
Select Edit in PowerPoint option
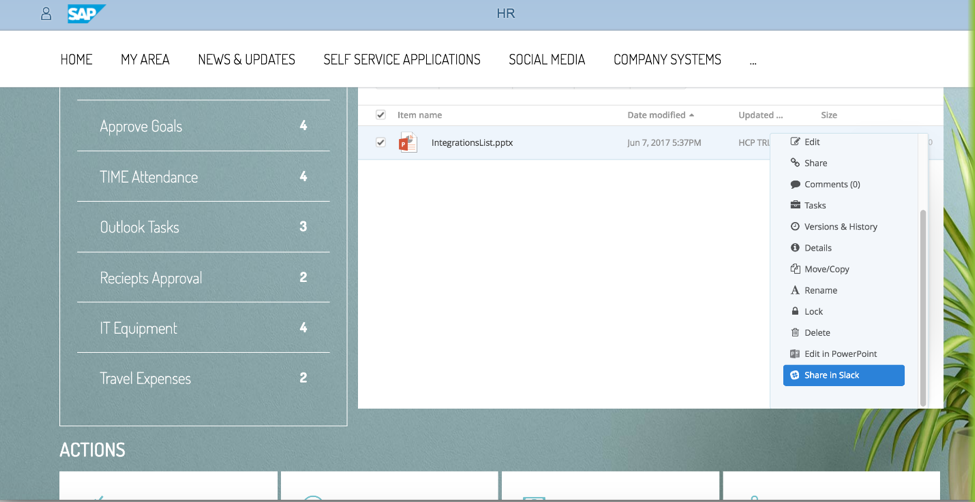click(x=840, y=354)
